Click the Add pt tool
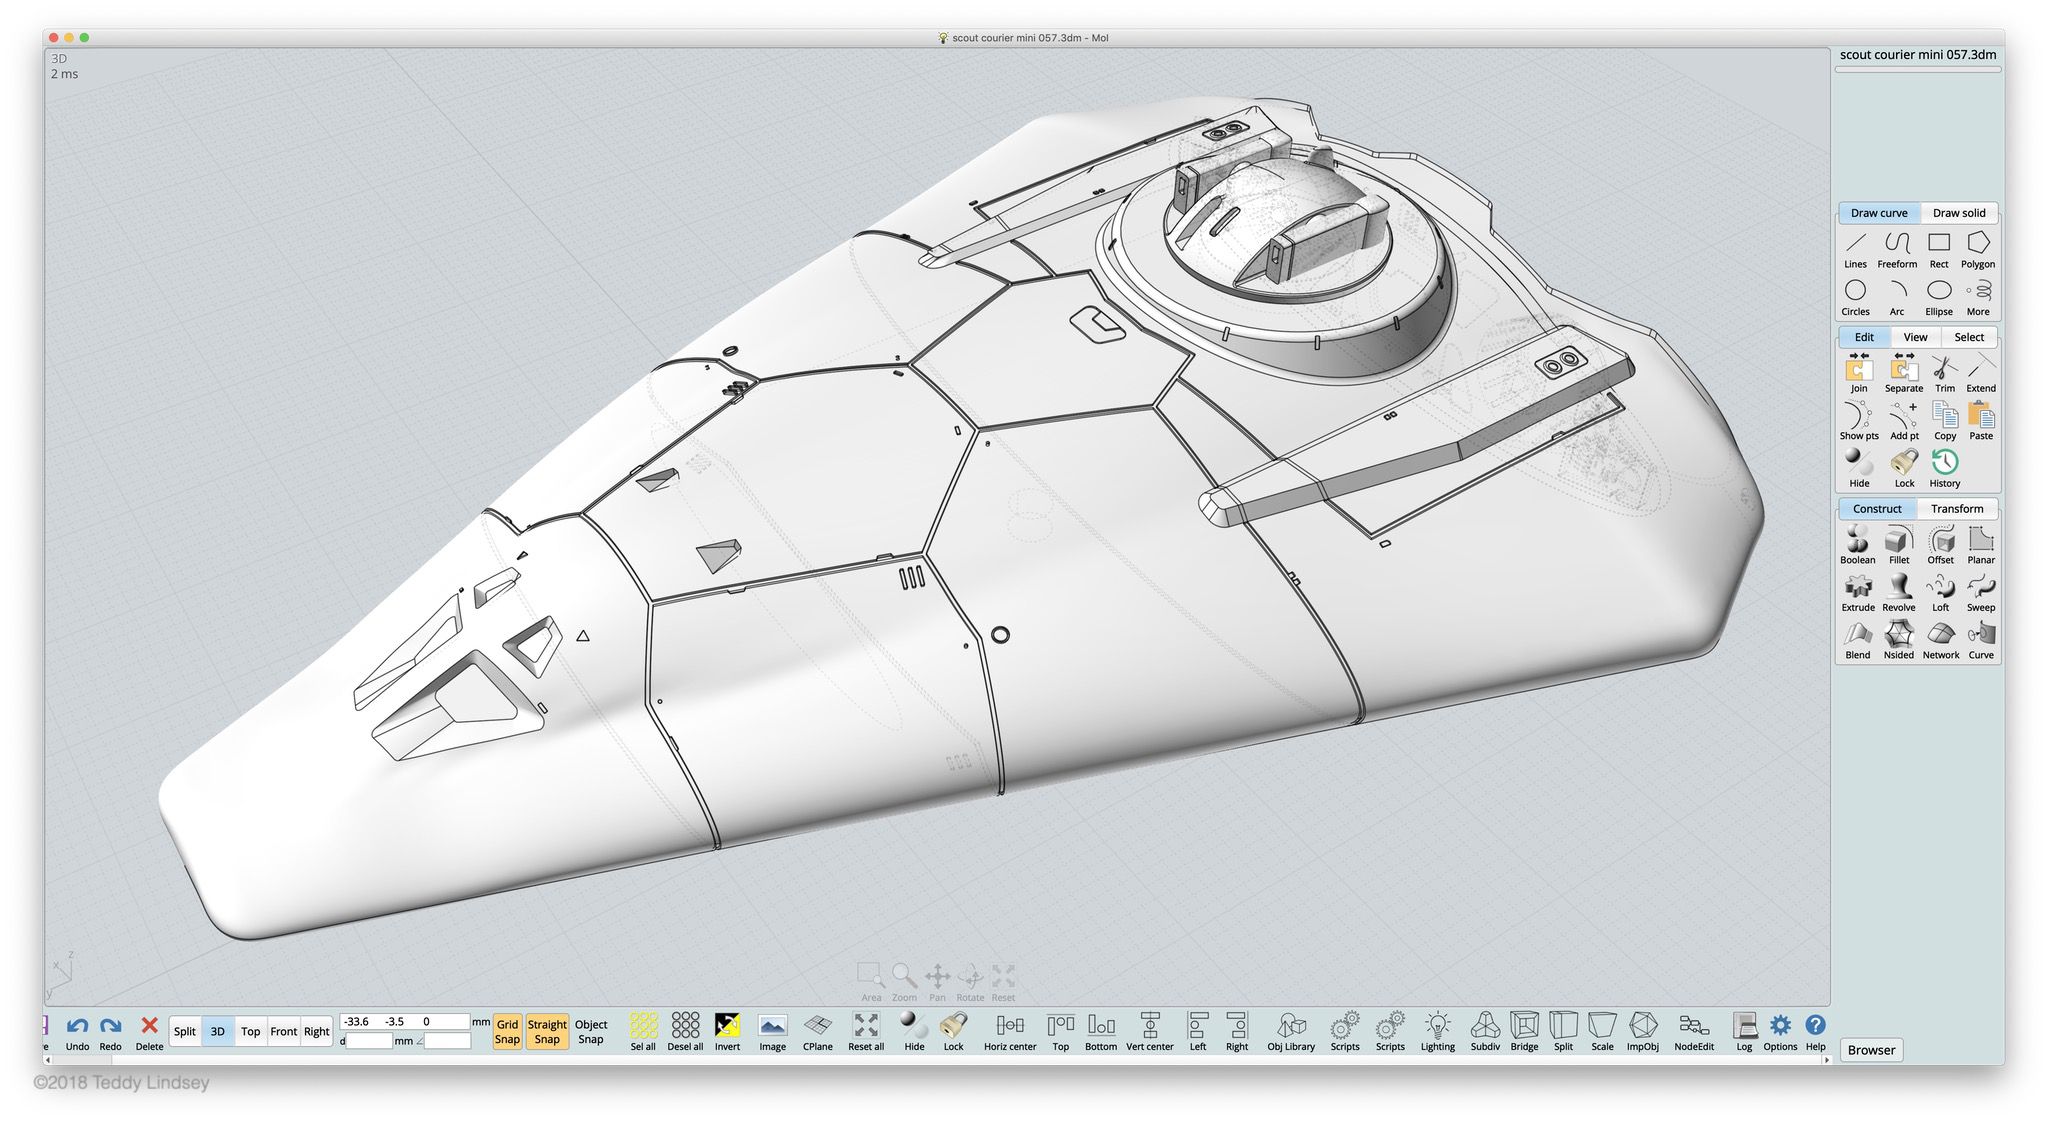This screenshot has width=2048, height=1122. tap(1904, 421)
